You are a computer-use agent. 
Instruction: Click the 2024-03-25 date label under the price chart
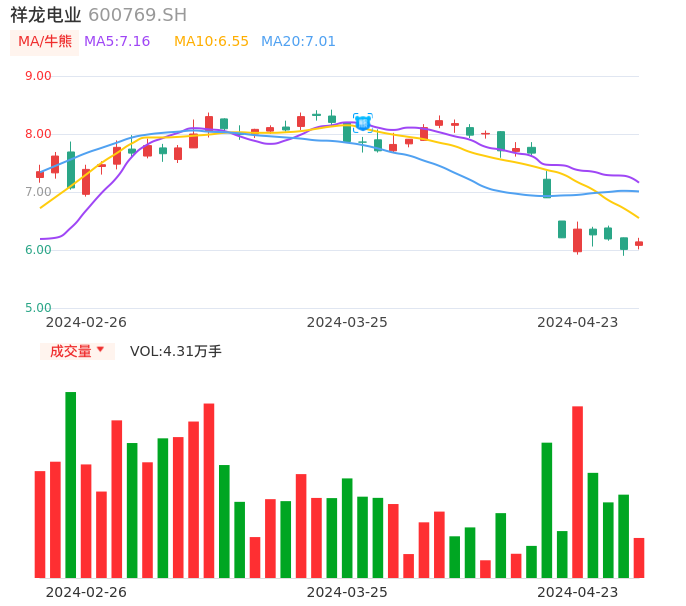347,322
